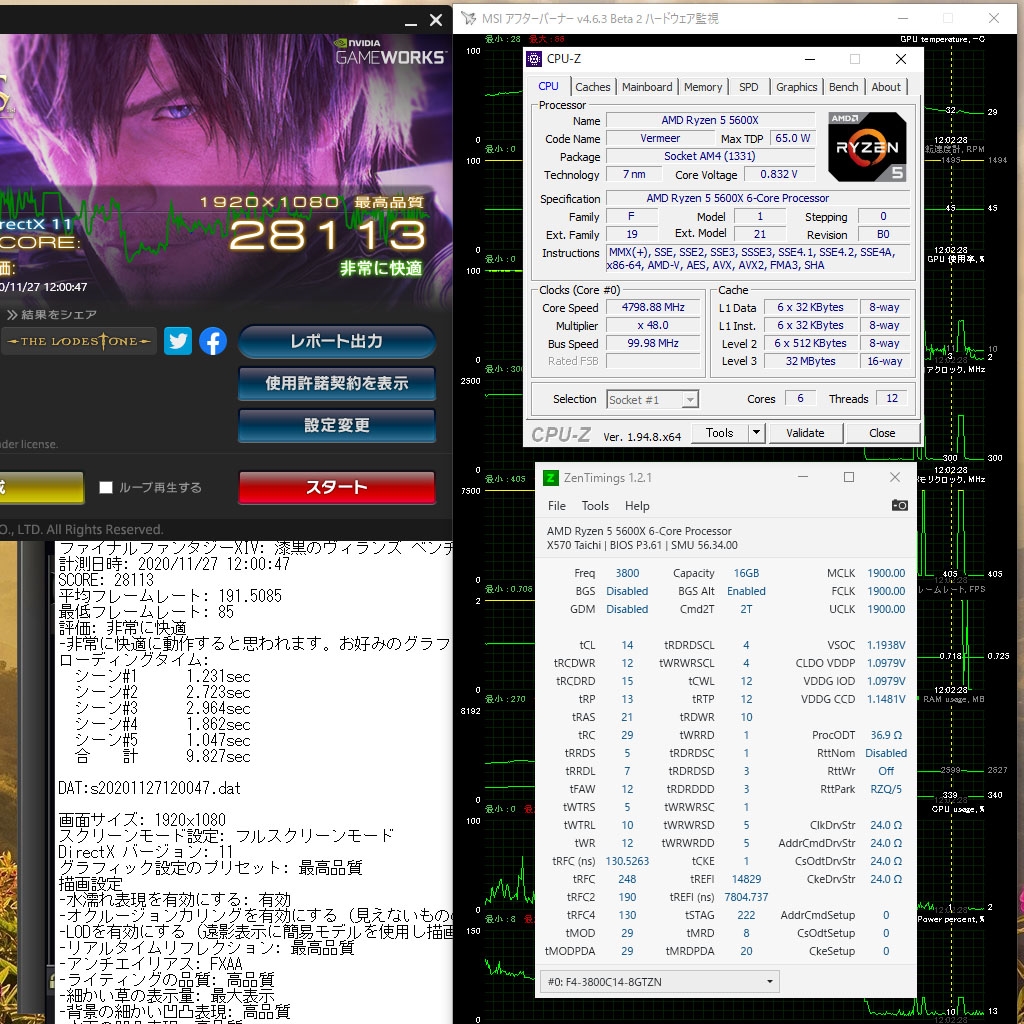Click the 28113 score display in the benchmark
The image size is (1024, 1024).
point(327,235)
